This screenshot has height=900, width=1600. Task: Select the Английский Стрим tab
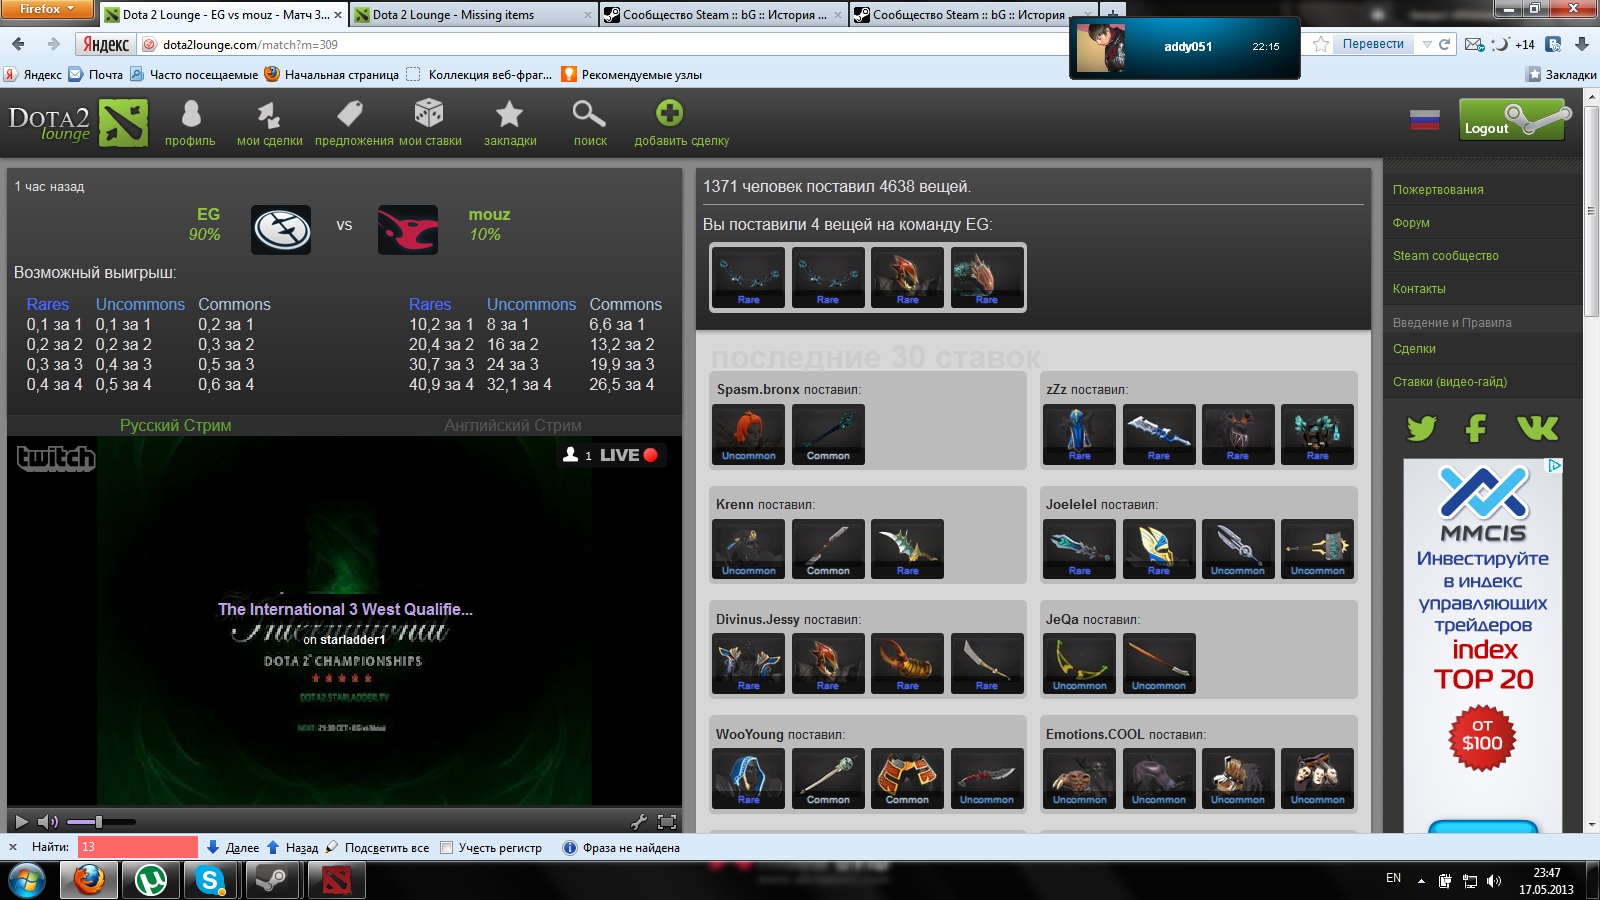point(513,425)
